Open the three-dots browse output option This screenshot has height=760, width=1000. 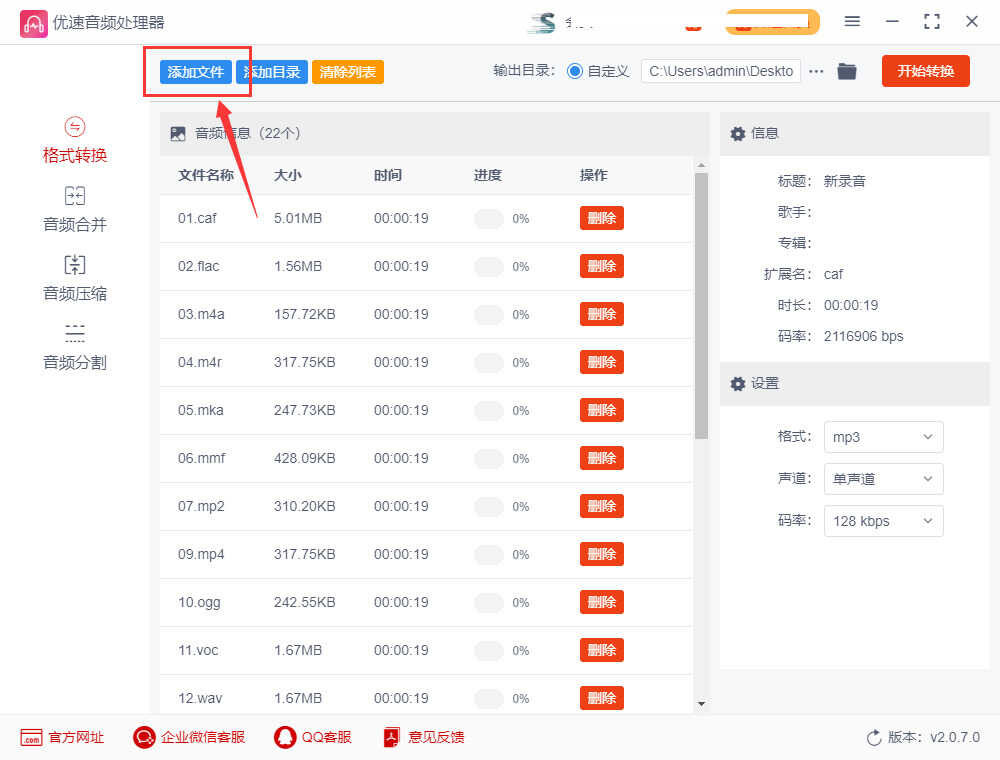[x=816, y=71]
